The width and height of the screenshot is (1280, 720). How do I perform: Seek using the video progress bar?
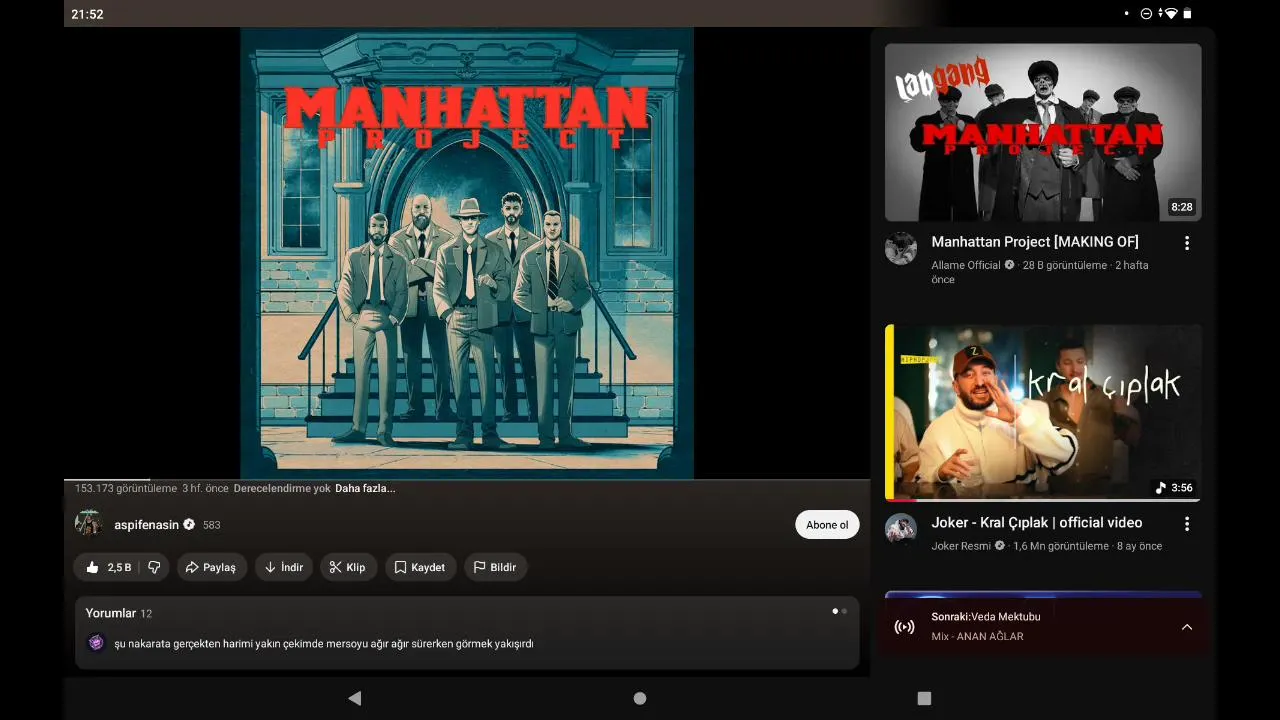[467, 480]
